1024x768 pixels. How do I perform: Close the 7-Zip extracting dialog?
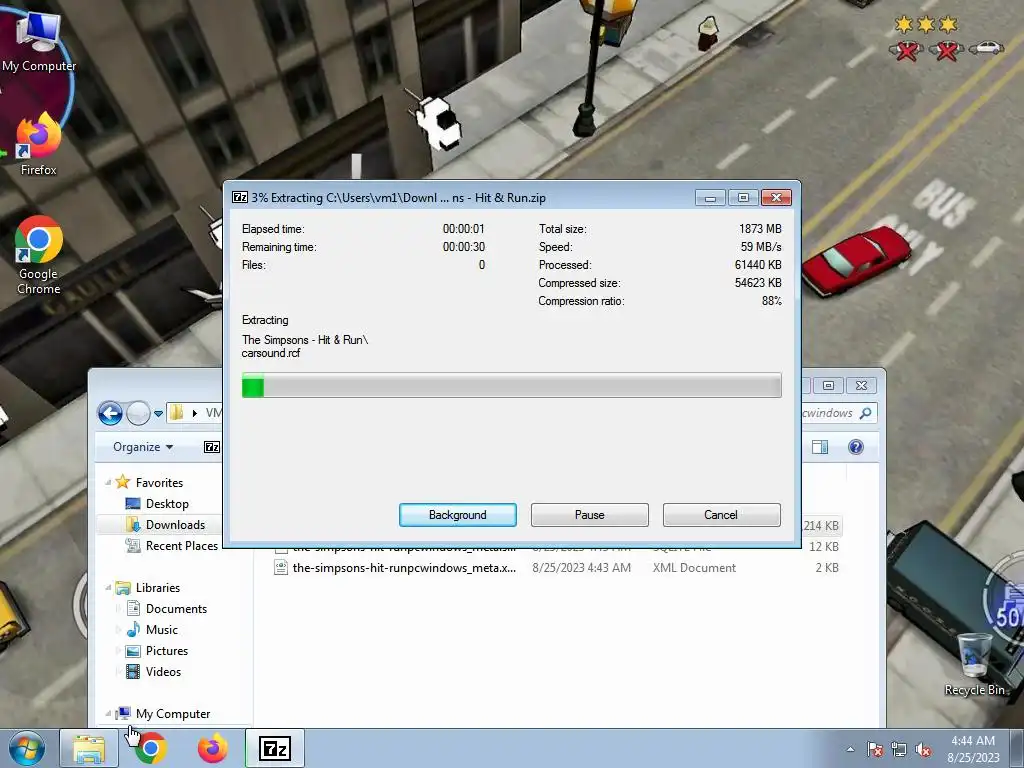776,197
